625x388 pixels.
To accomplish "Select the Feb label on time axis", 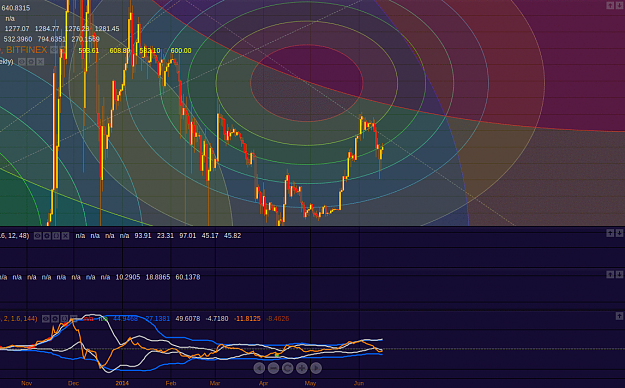I will click(x=171, y=383).
